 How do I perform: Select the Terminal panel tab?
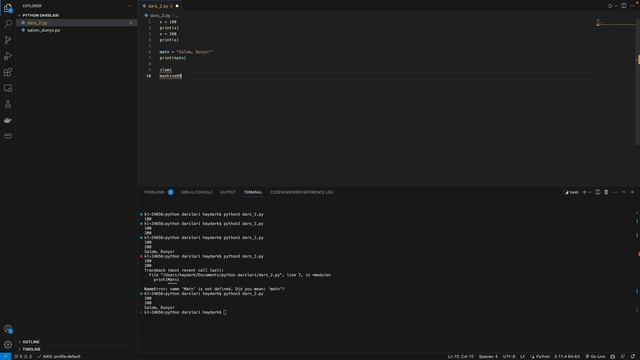tap(253, 192)
